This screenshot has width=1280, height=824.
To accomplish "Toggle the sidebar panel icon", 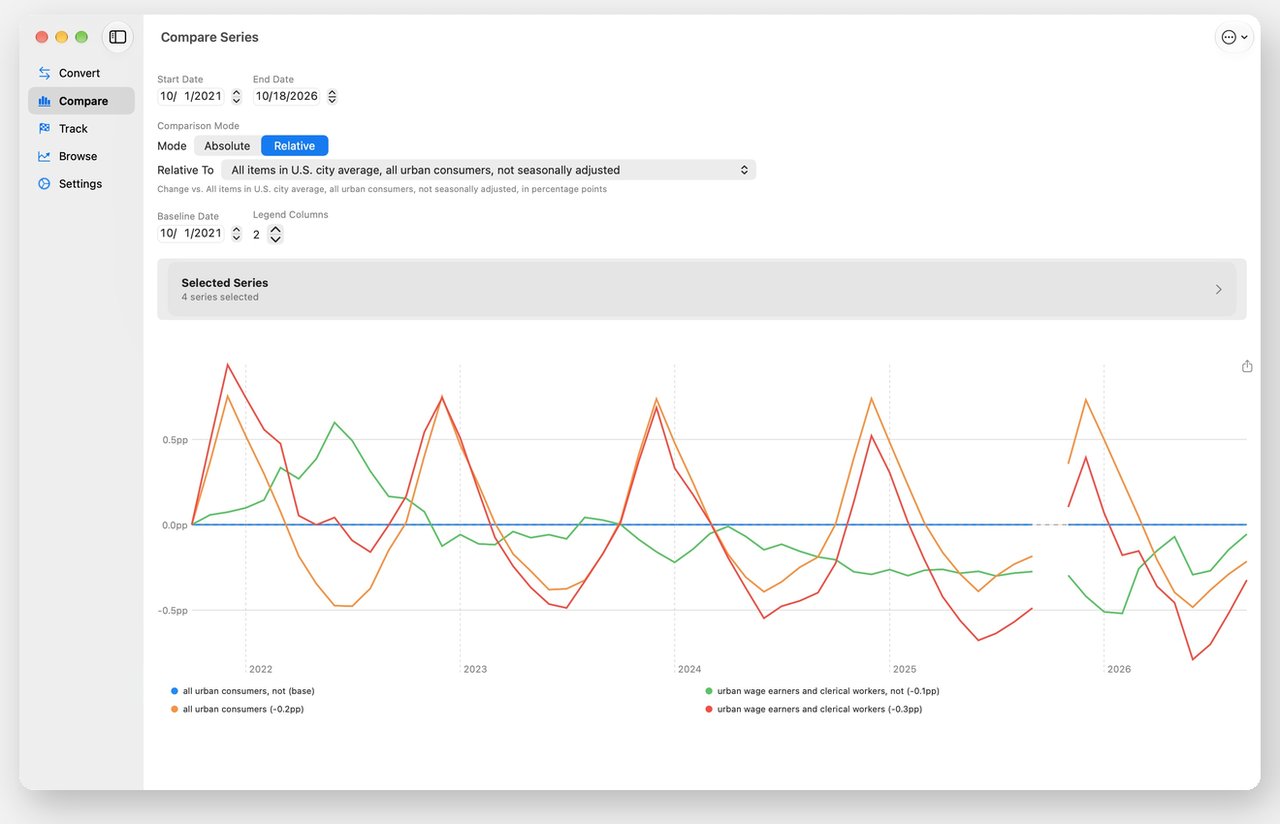I will [118, 37].
